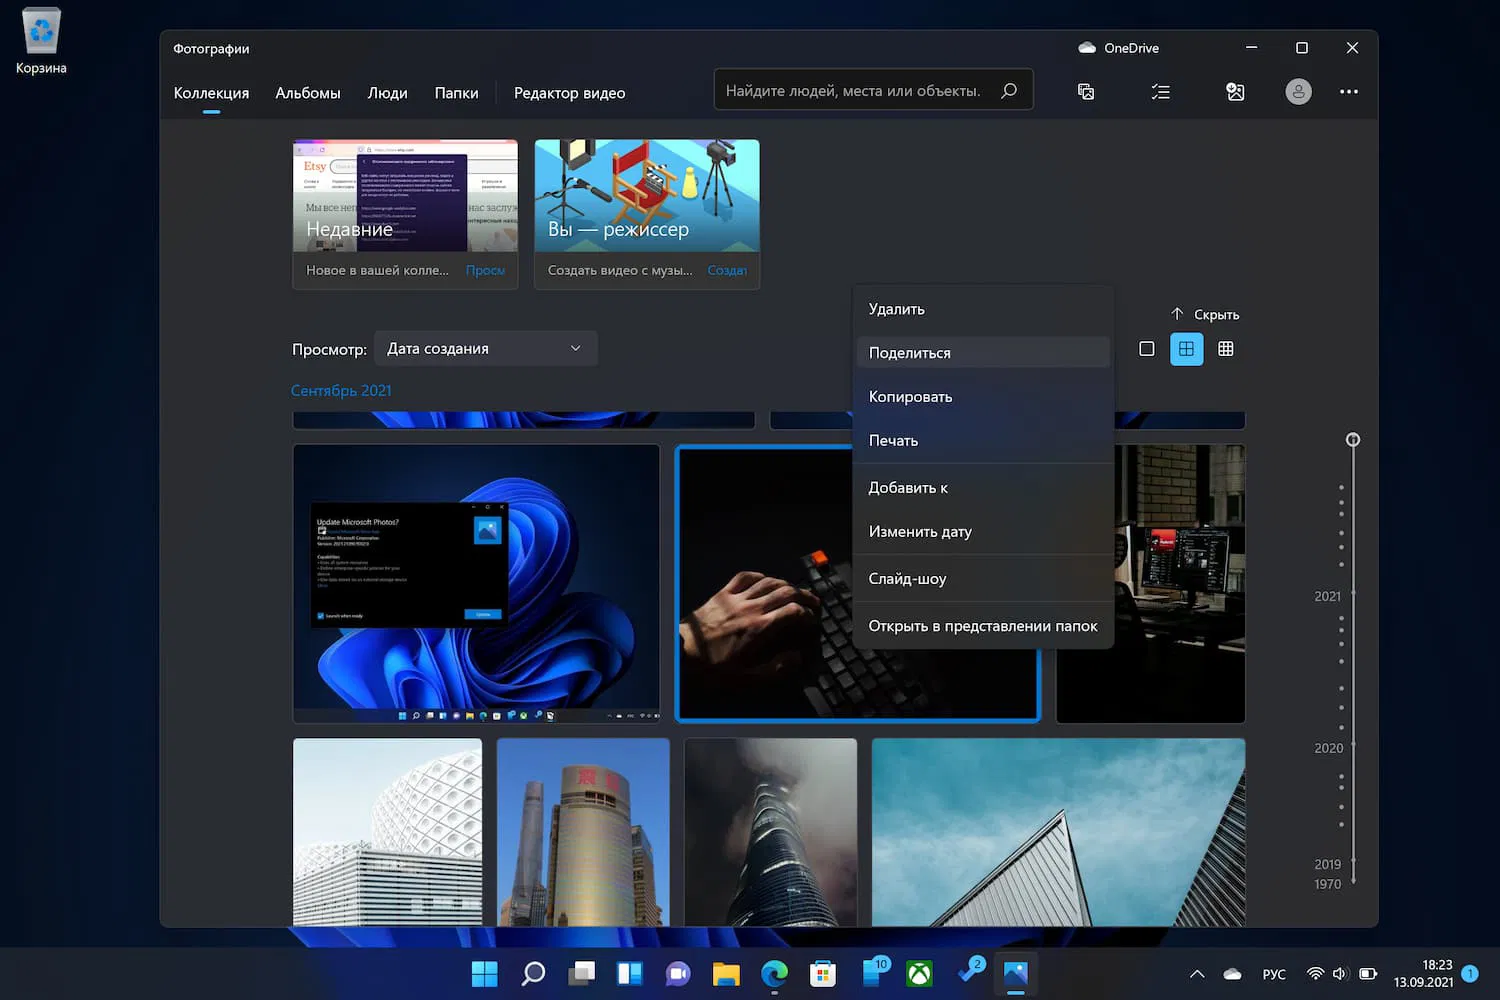The image size is (1500, 1000).
Task: Open the white lattice building photo
Action: click(x=387, y=832)
